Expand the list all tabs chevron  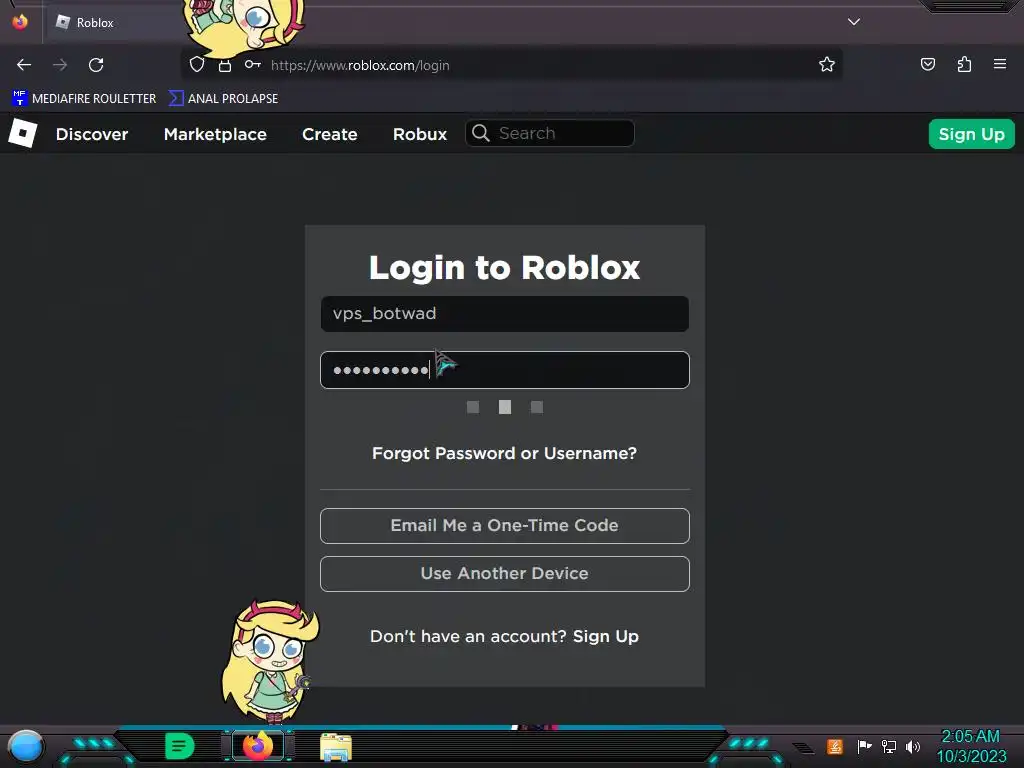(854, 22)
